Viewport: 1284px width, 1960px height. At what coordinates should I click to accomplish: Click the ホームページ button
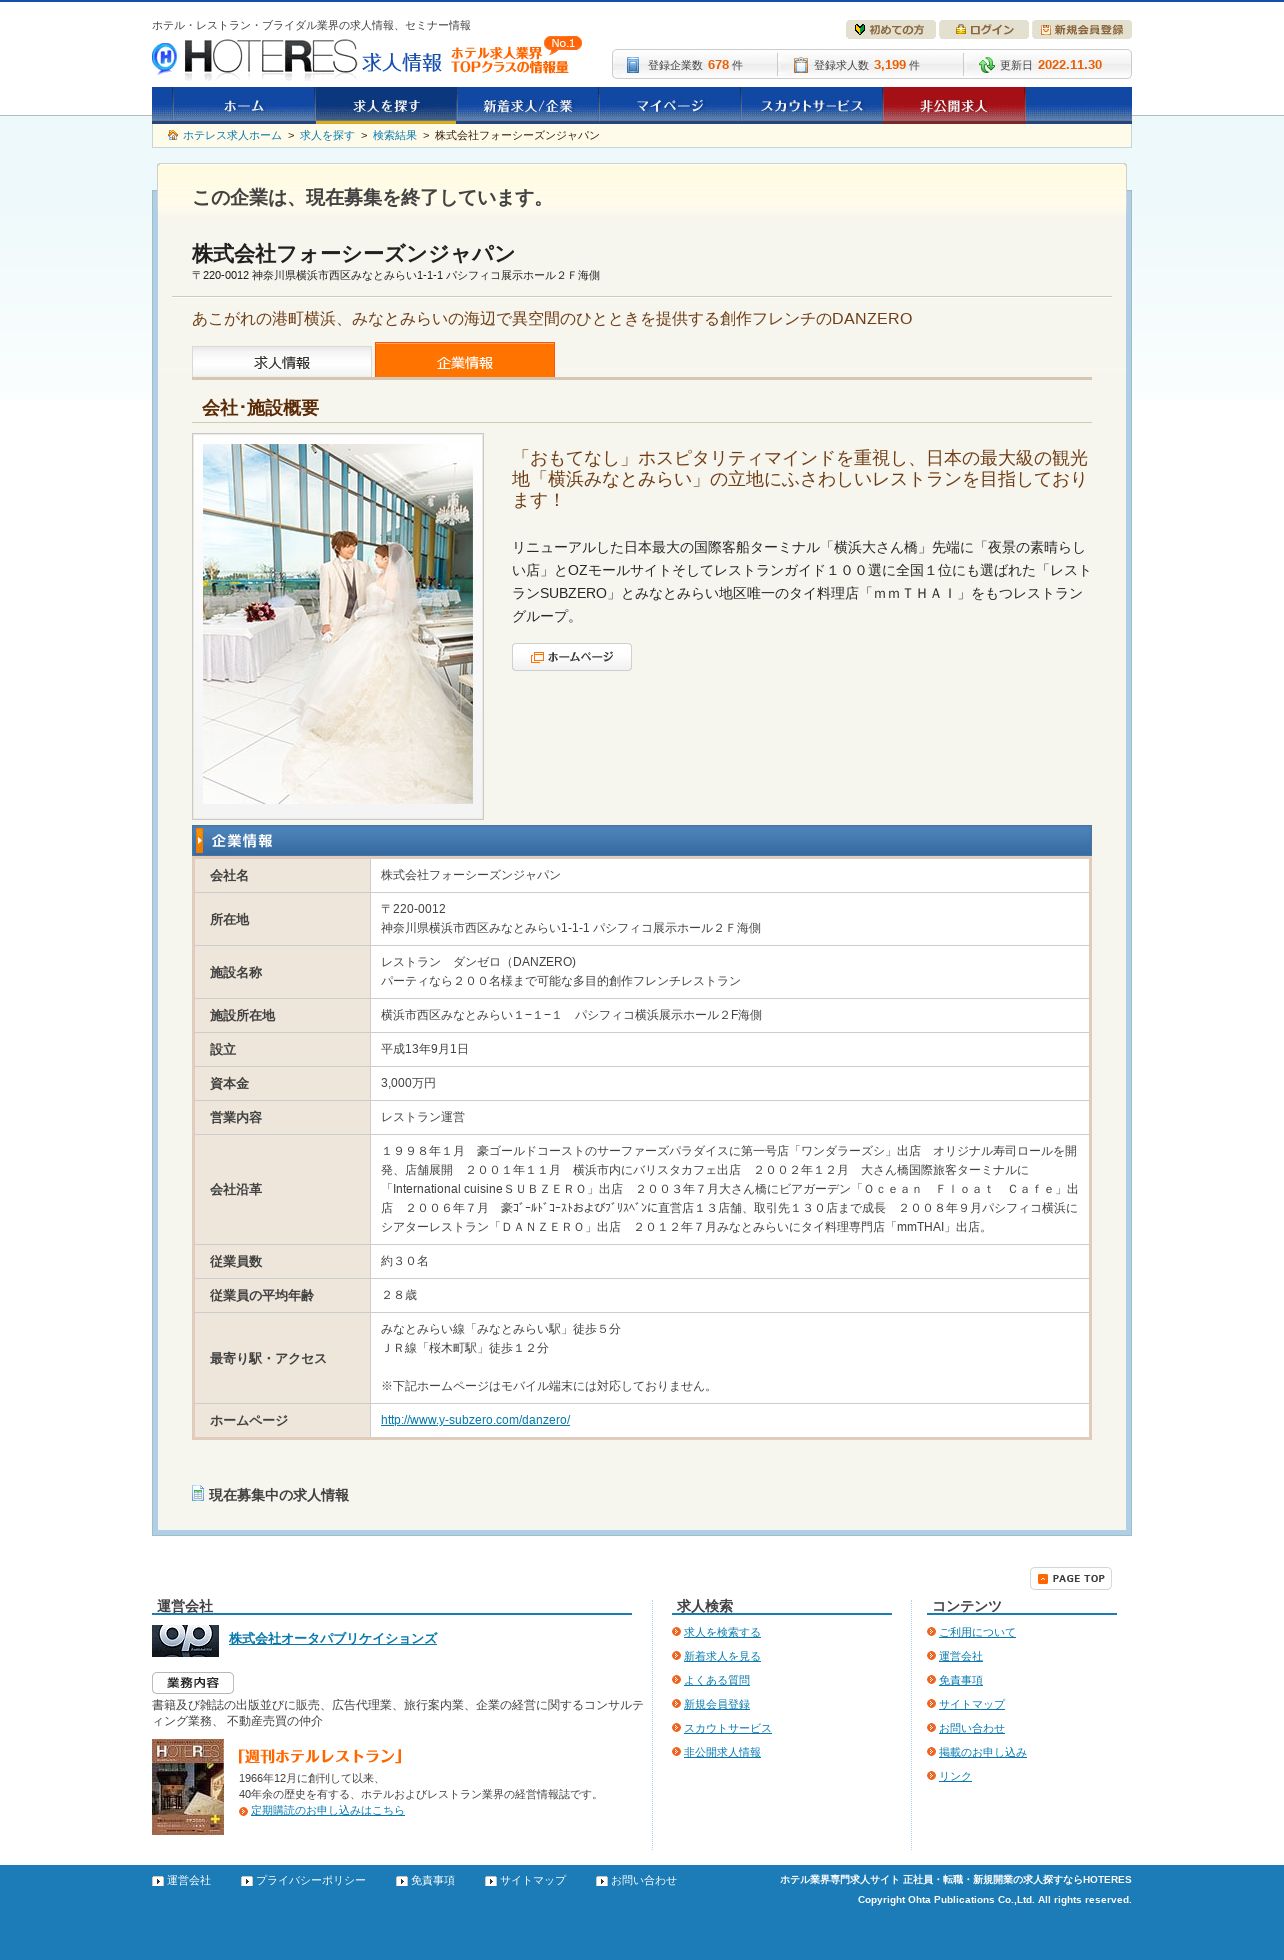click(x=572, y=657)
